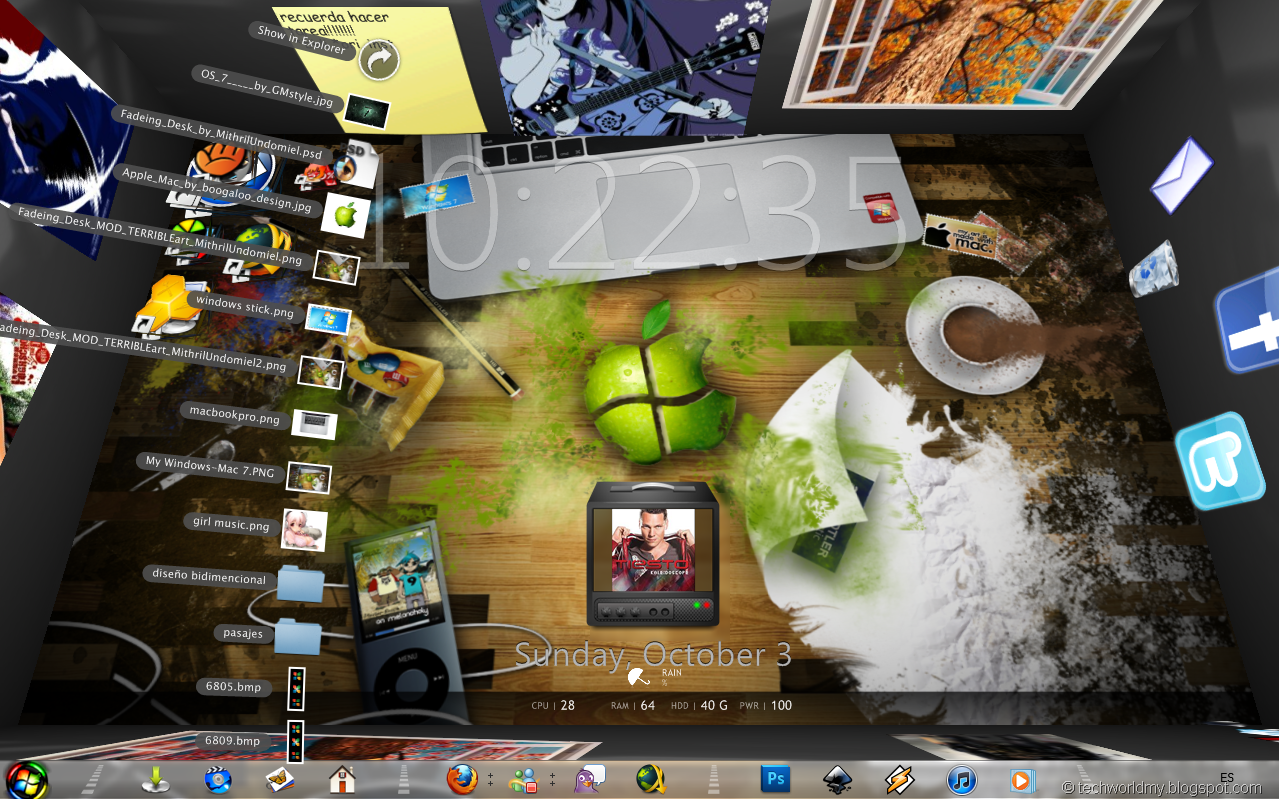Click the PWR 100 meter
The width and height of the screenshot is (1279, 799).
(x=765, y=705)
